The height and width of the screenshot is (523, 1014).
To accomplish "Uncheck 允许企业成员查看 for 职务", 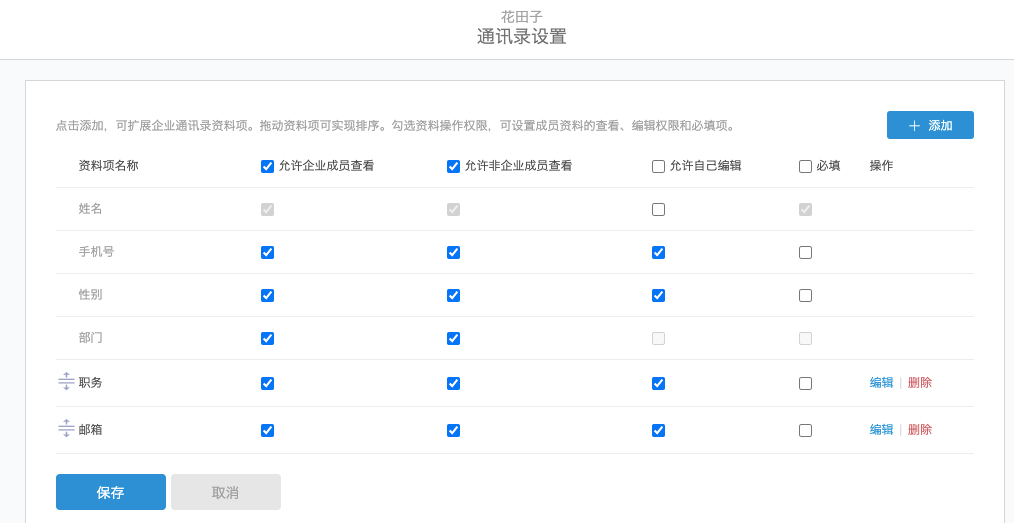I will point(267,383).
